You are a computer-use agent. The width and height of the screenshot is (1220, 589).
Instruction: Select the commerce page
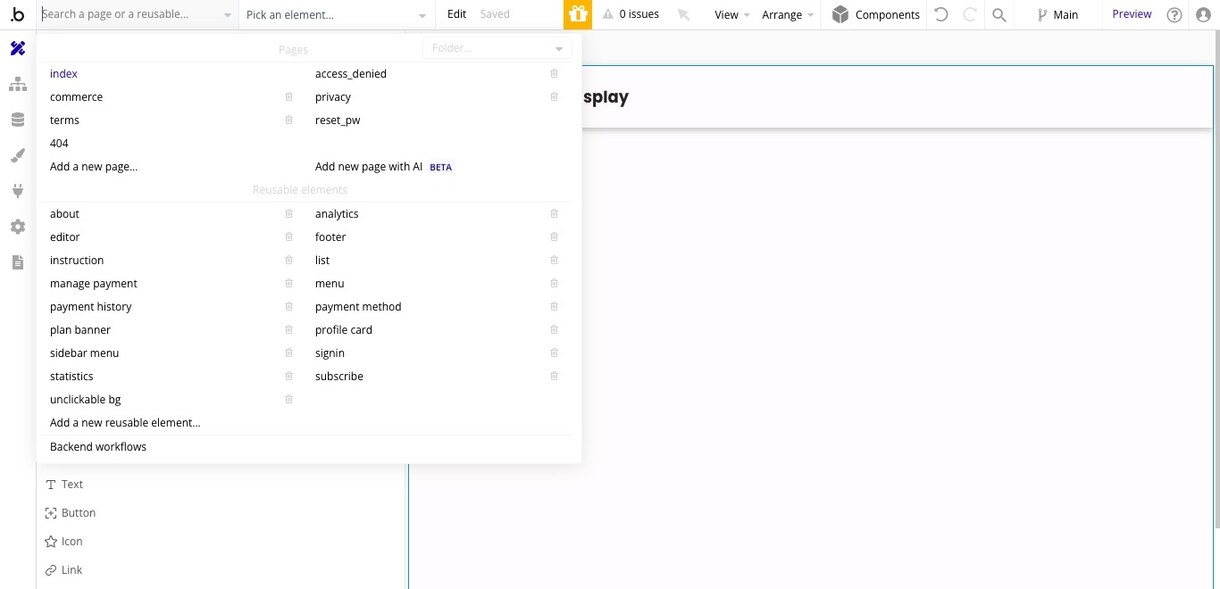pyautogui.click(x=76, y=97)
